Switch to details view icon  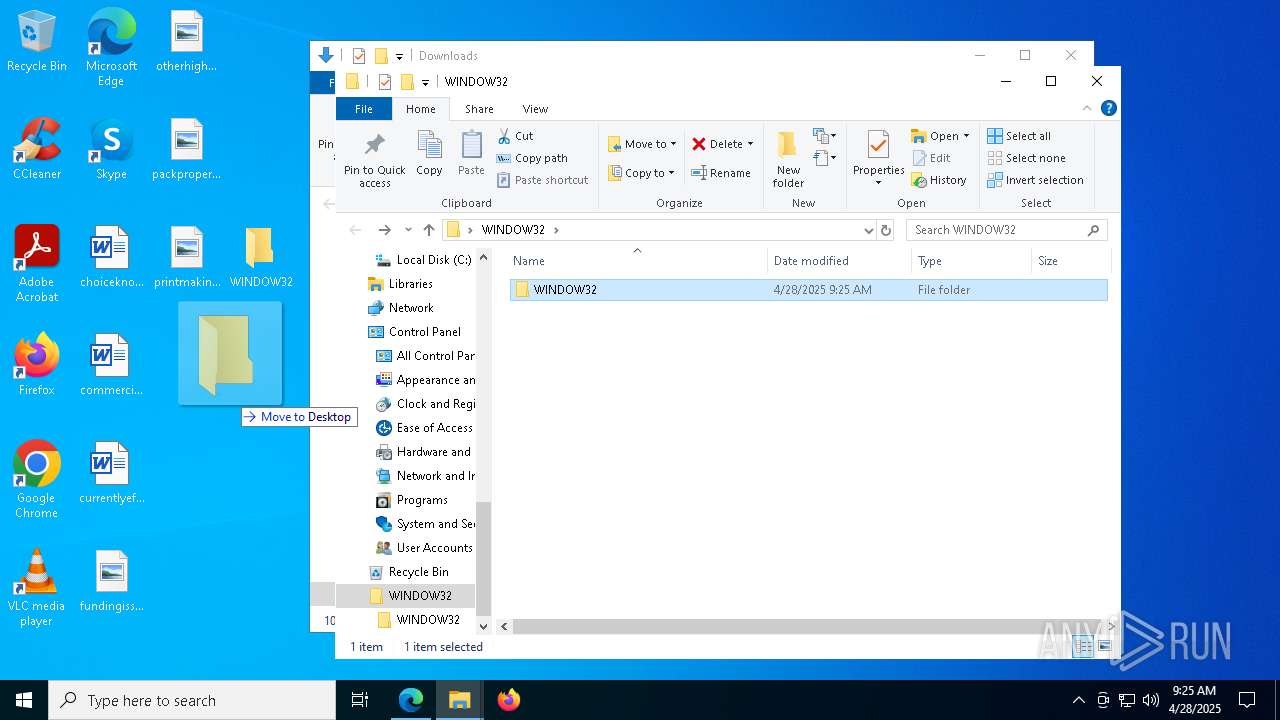1083,647
